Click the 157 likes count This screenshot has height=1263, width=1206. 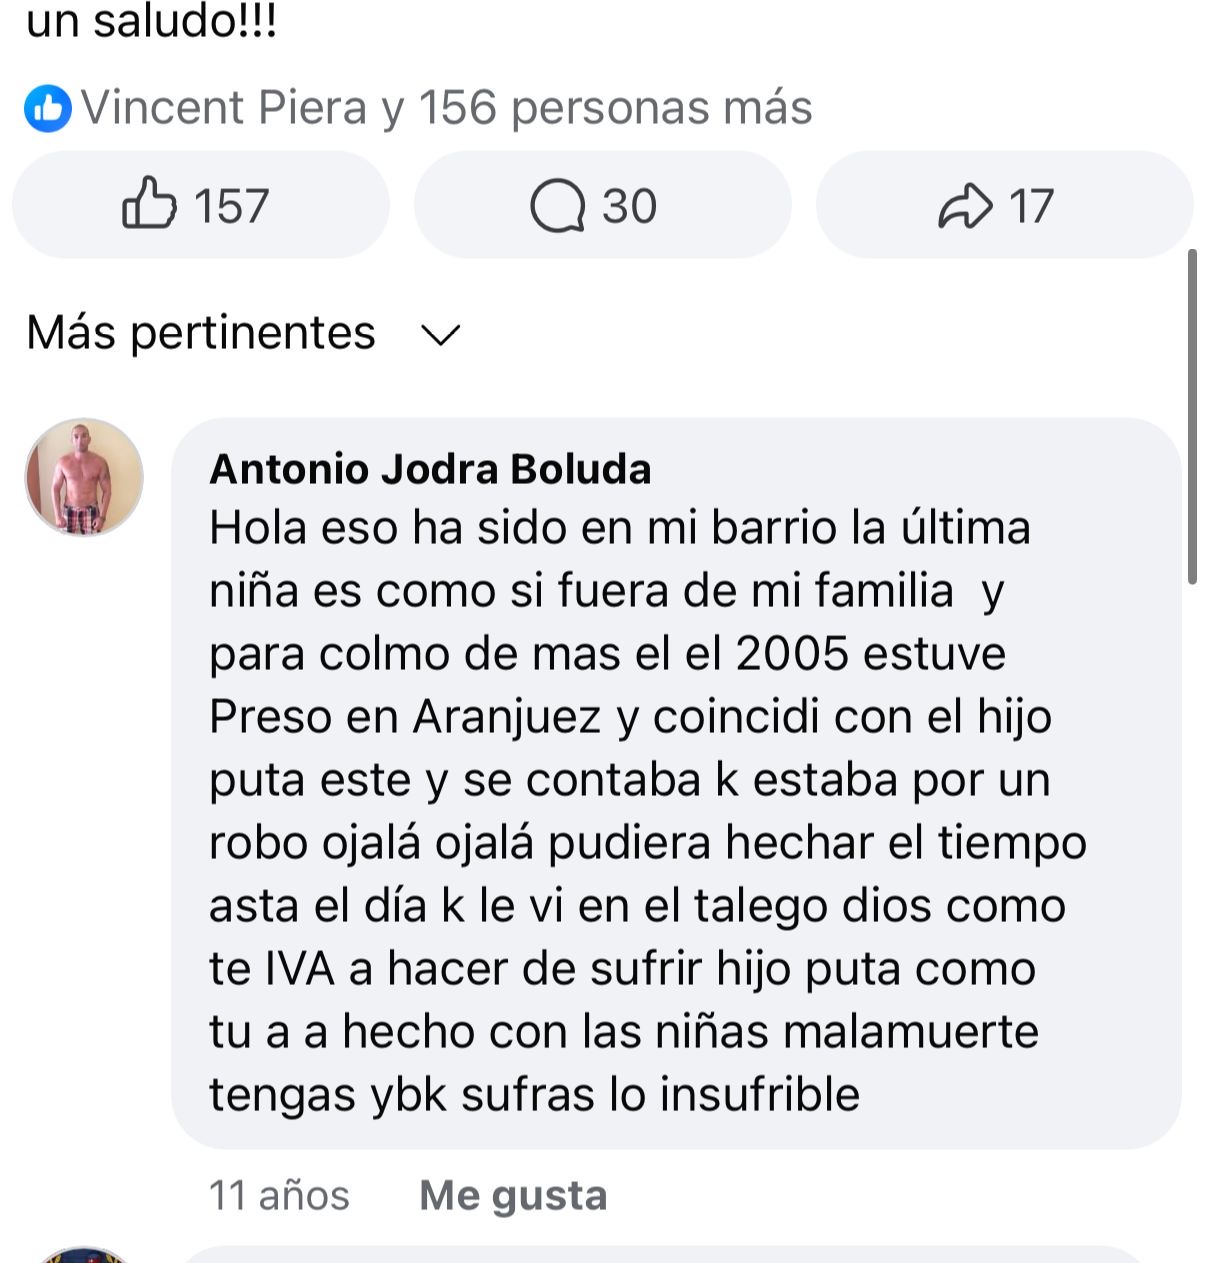click(x=231, y=206)
